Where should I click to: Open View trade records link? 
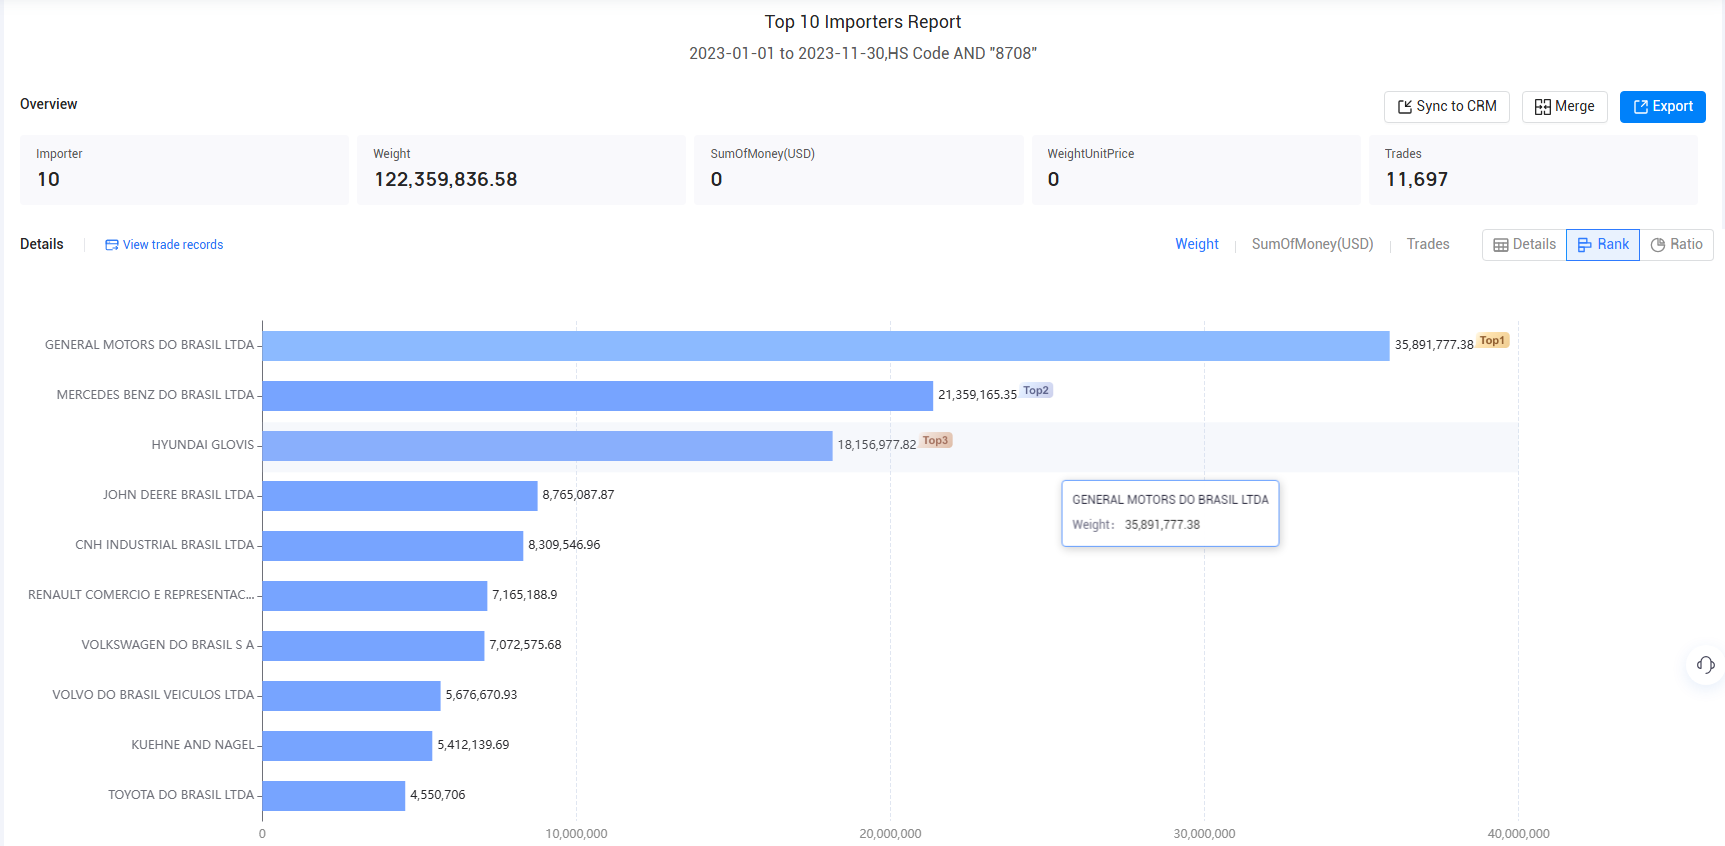(x=164, y=245)
